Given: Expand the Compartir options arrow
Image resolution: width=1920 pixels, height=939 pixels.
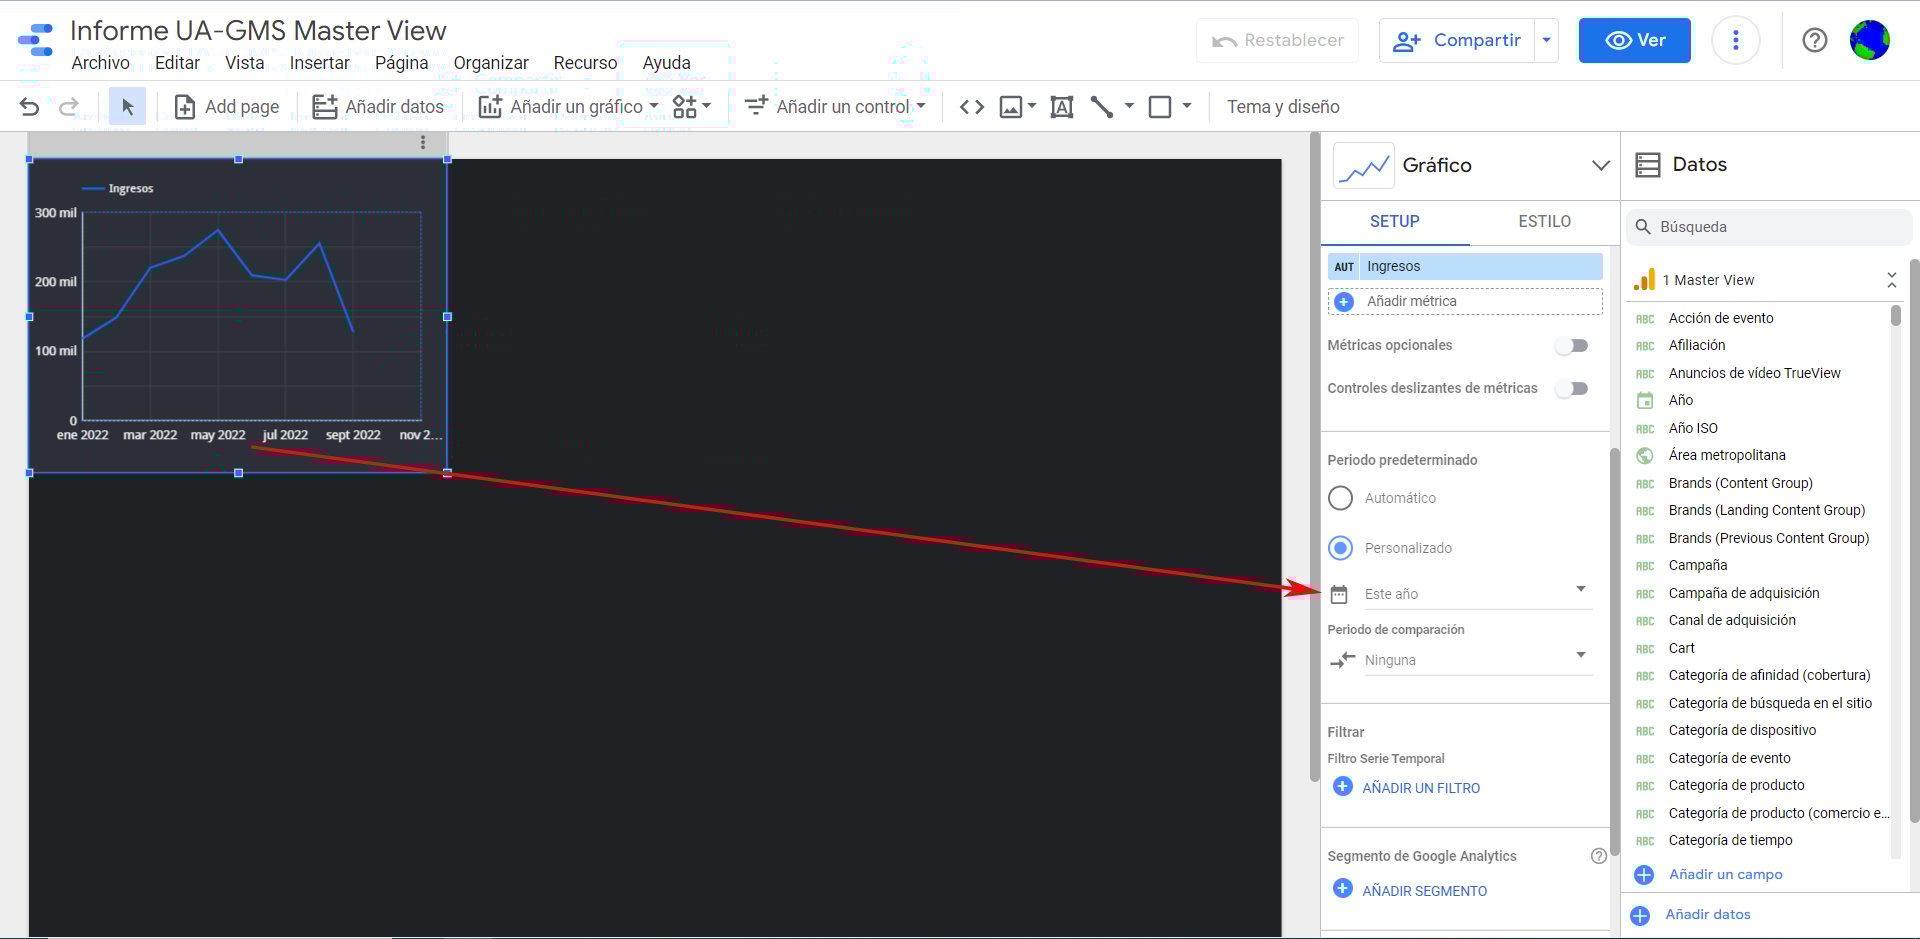Looking at the screenshot, I should (x=1547, y=40).
